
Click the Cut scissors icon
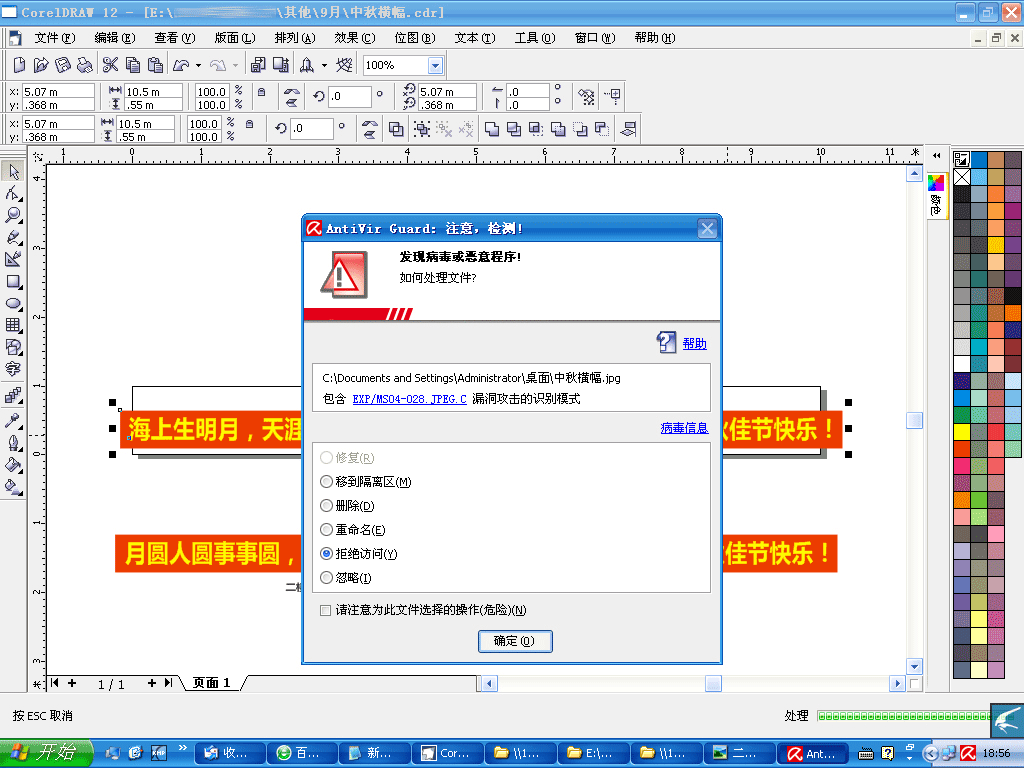point(110,65)
